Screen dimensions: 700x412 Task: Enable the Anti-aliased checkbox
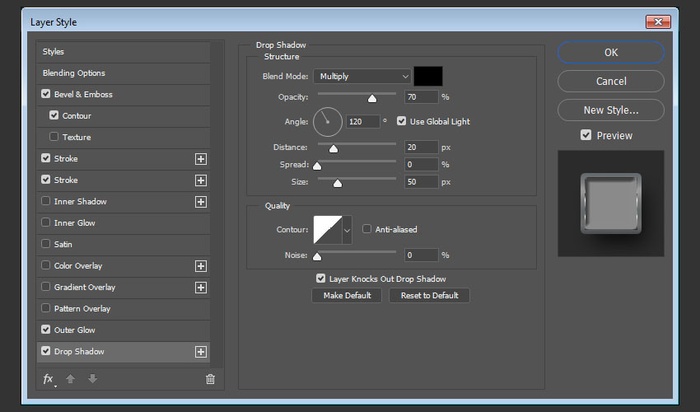(367, 228)
